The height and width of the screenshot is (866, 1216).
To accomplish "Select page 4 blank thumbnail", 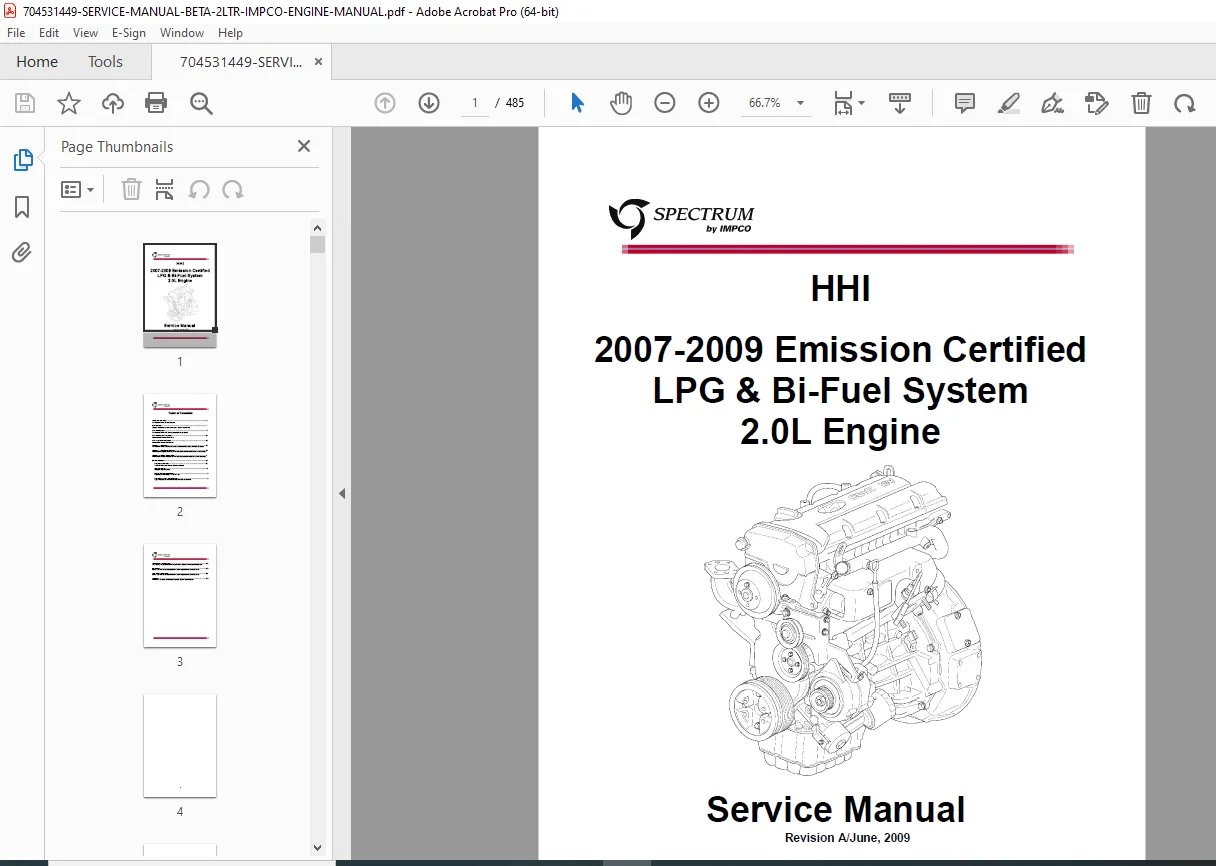I will coord(180,745).
